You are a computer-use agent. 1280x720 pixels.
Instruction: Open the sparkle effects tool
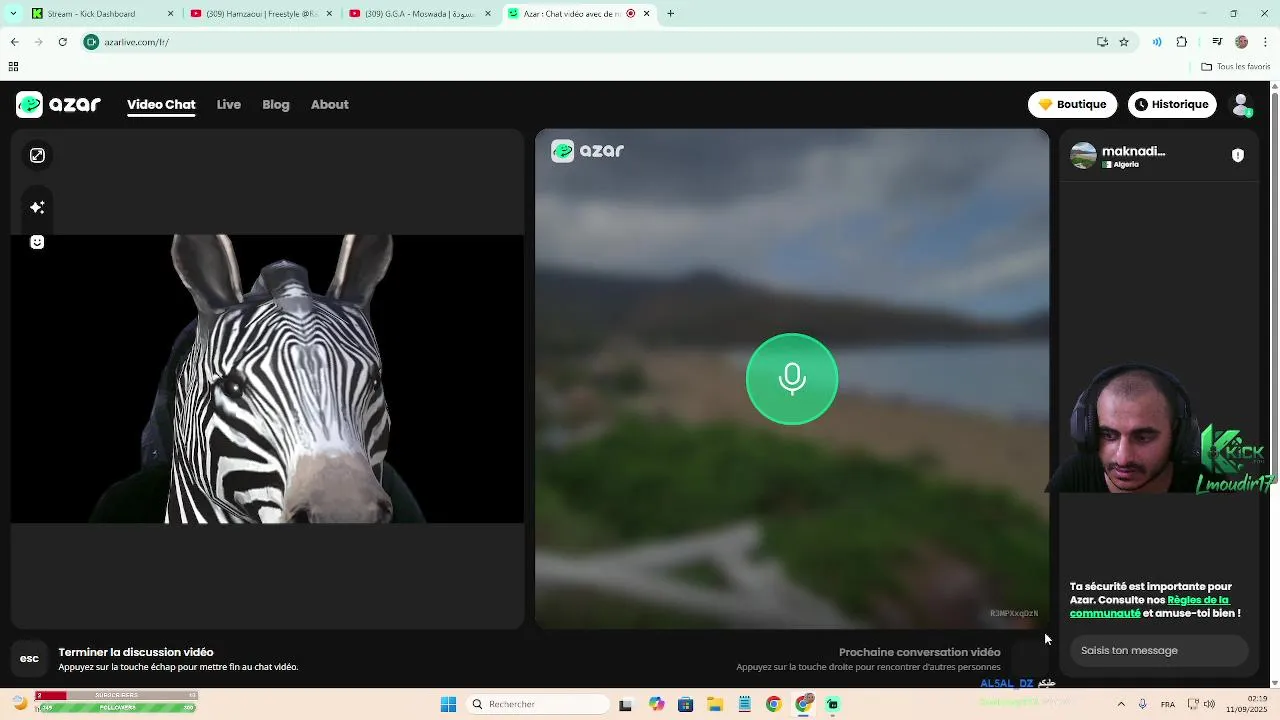point(37,207)
